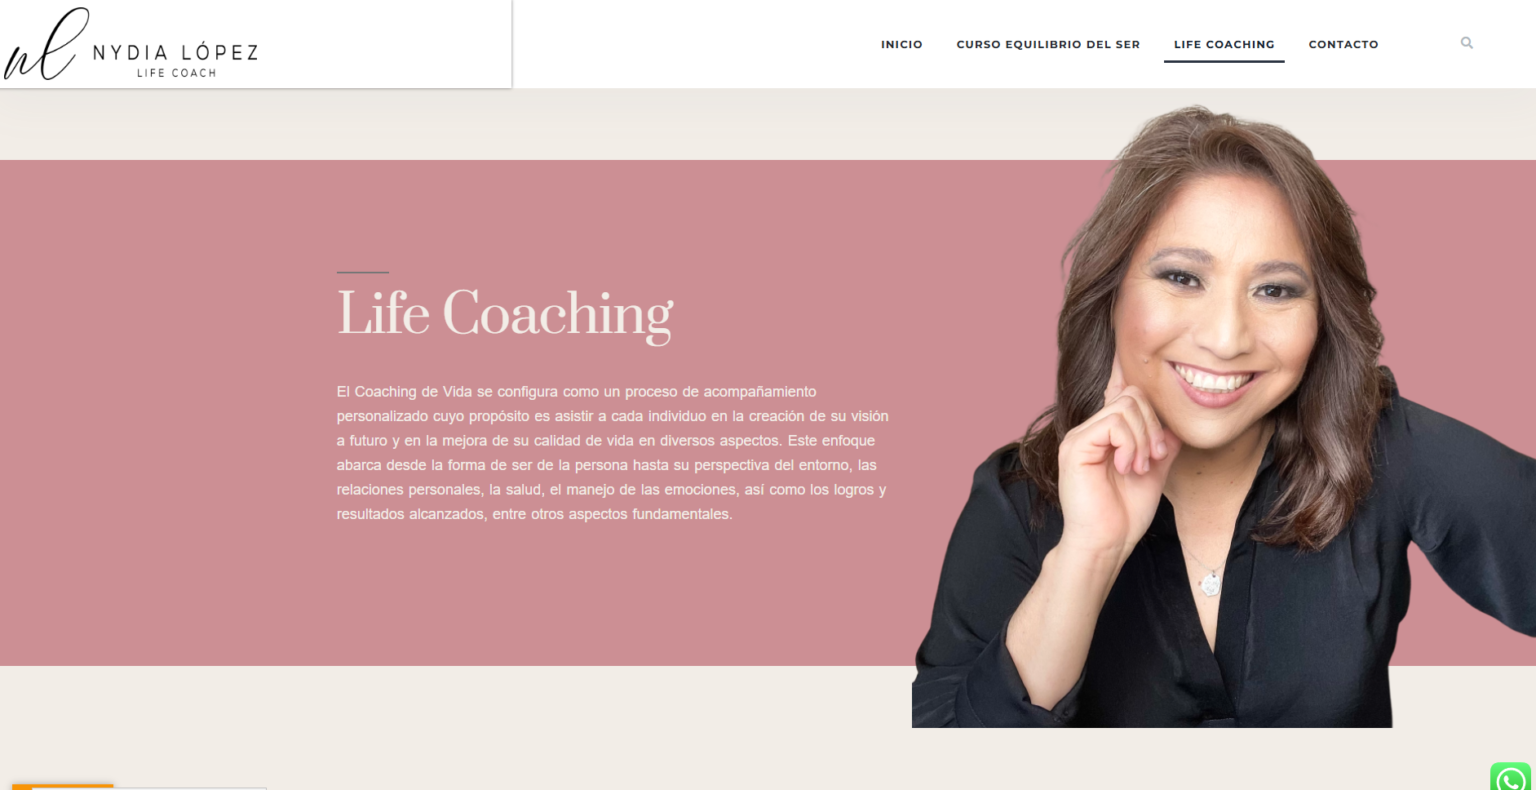This screenshot has width=1536, height=790.
Task: Click the NYDIA LÓPEZ brand name
Action: pyautogui.click(x=175, y=52)
